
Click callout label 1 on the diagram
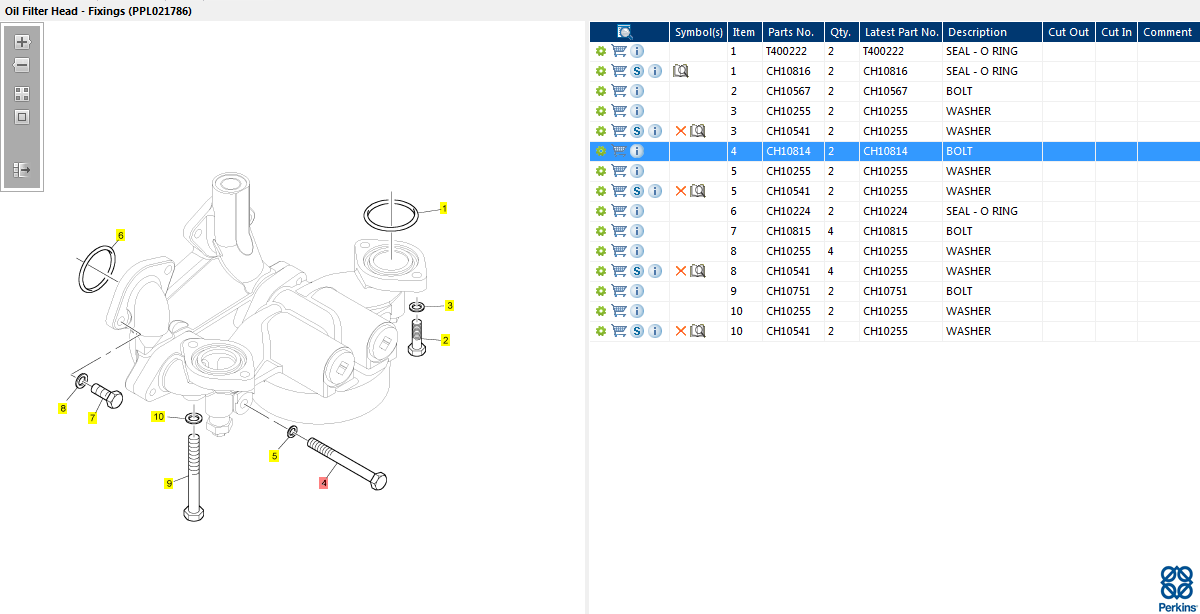[x=443, y=209]
